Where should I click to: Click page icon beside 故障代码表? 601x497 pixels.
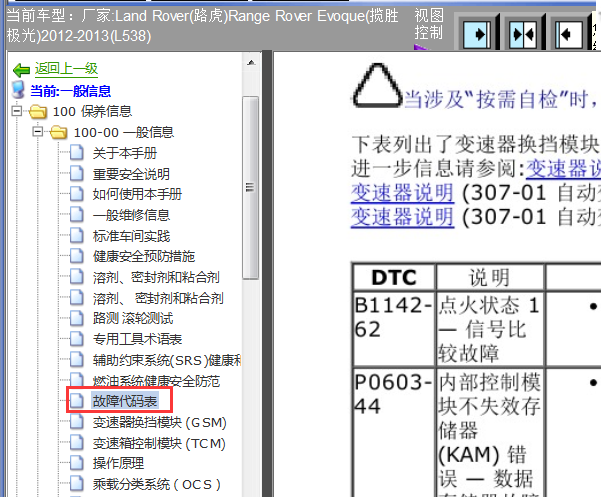(x=77, y=400)
